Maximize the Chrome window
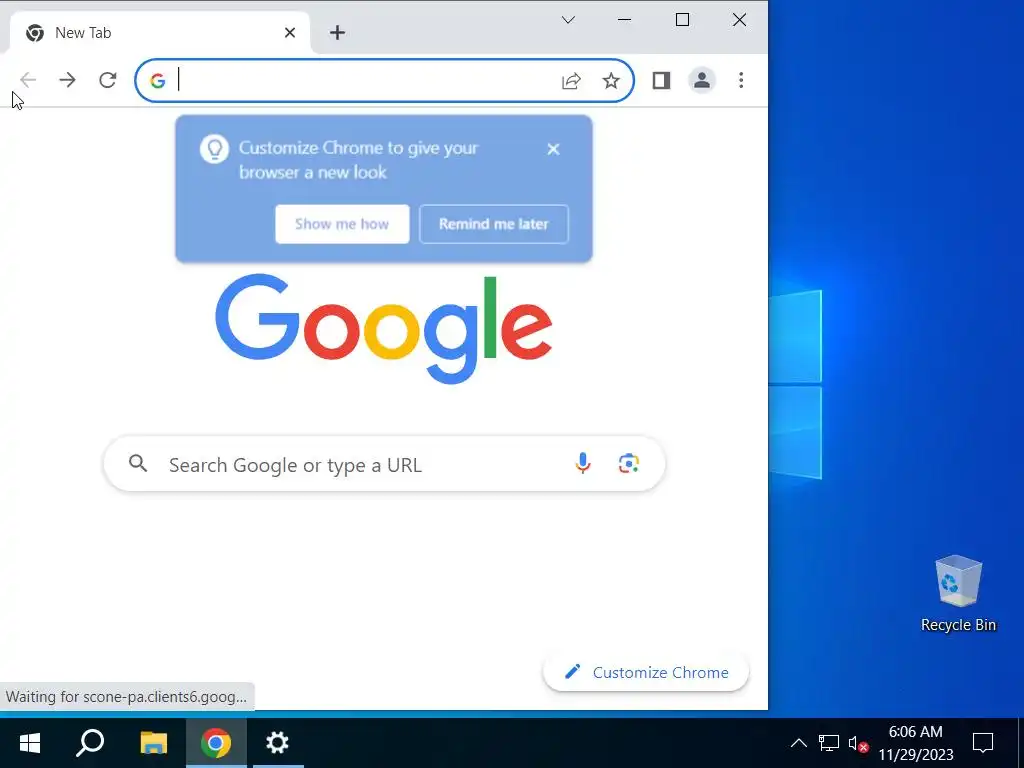Viewport: 1024px width, 768px height. [x=682, y=20]
